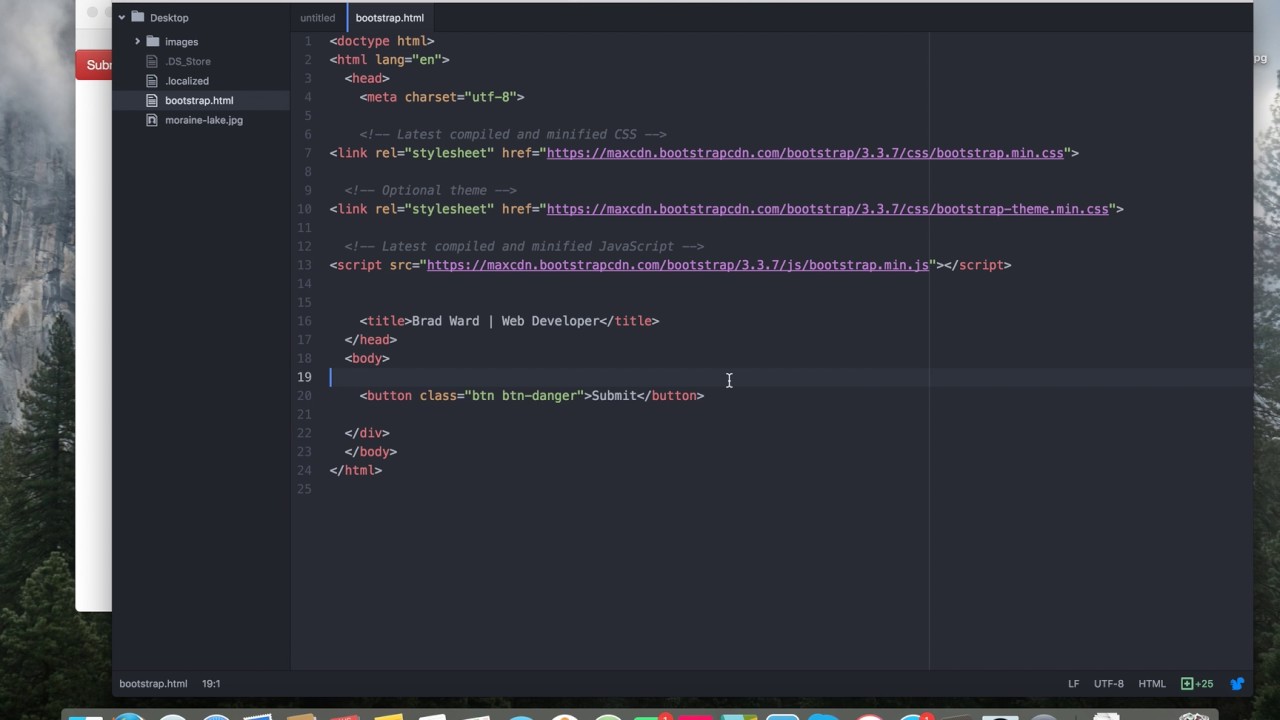
Task: Click the moraine-lake.jpg image file icon
Action: tap(152, 120)
